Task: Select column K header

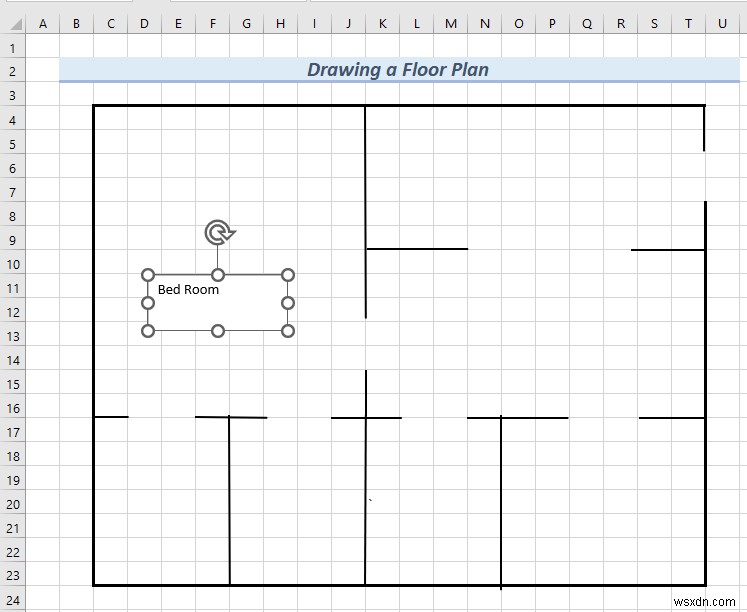Action: (x=383, y=24)
